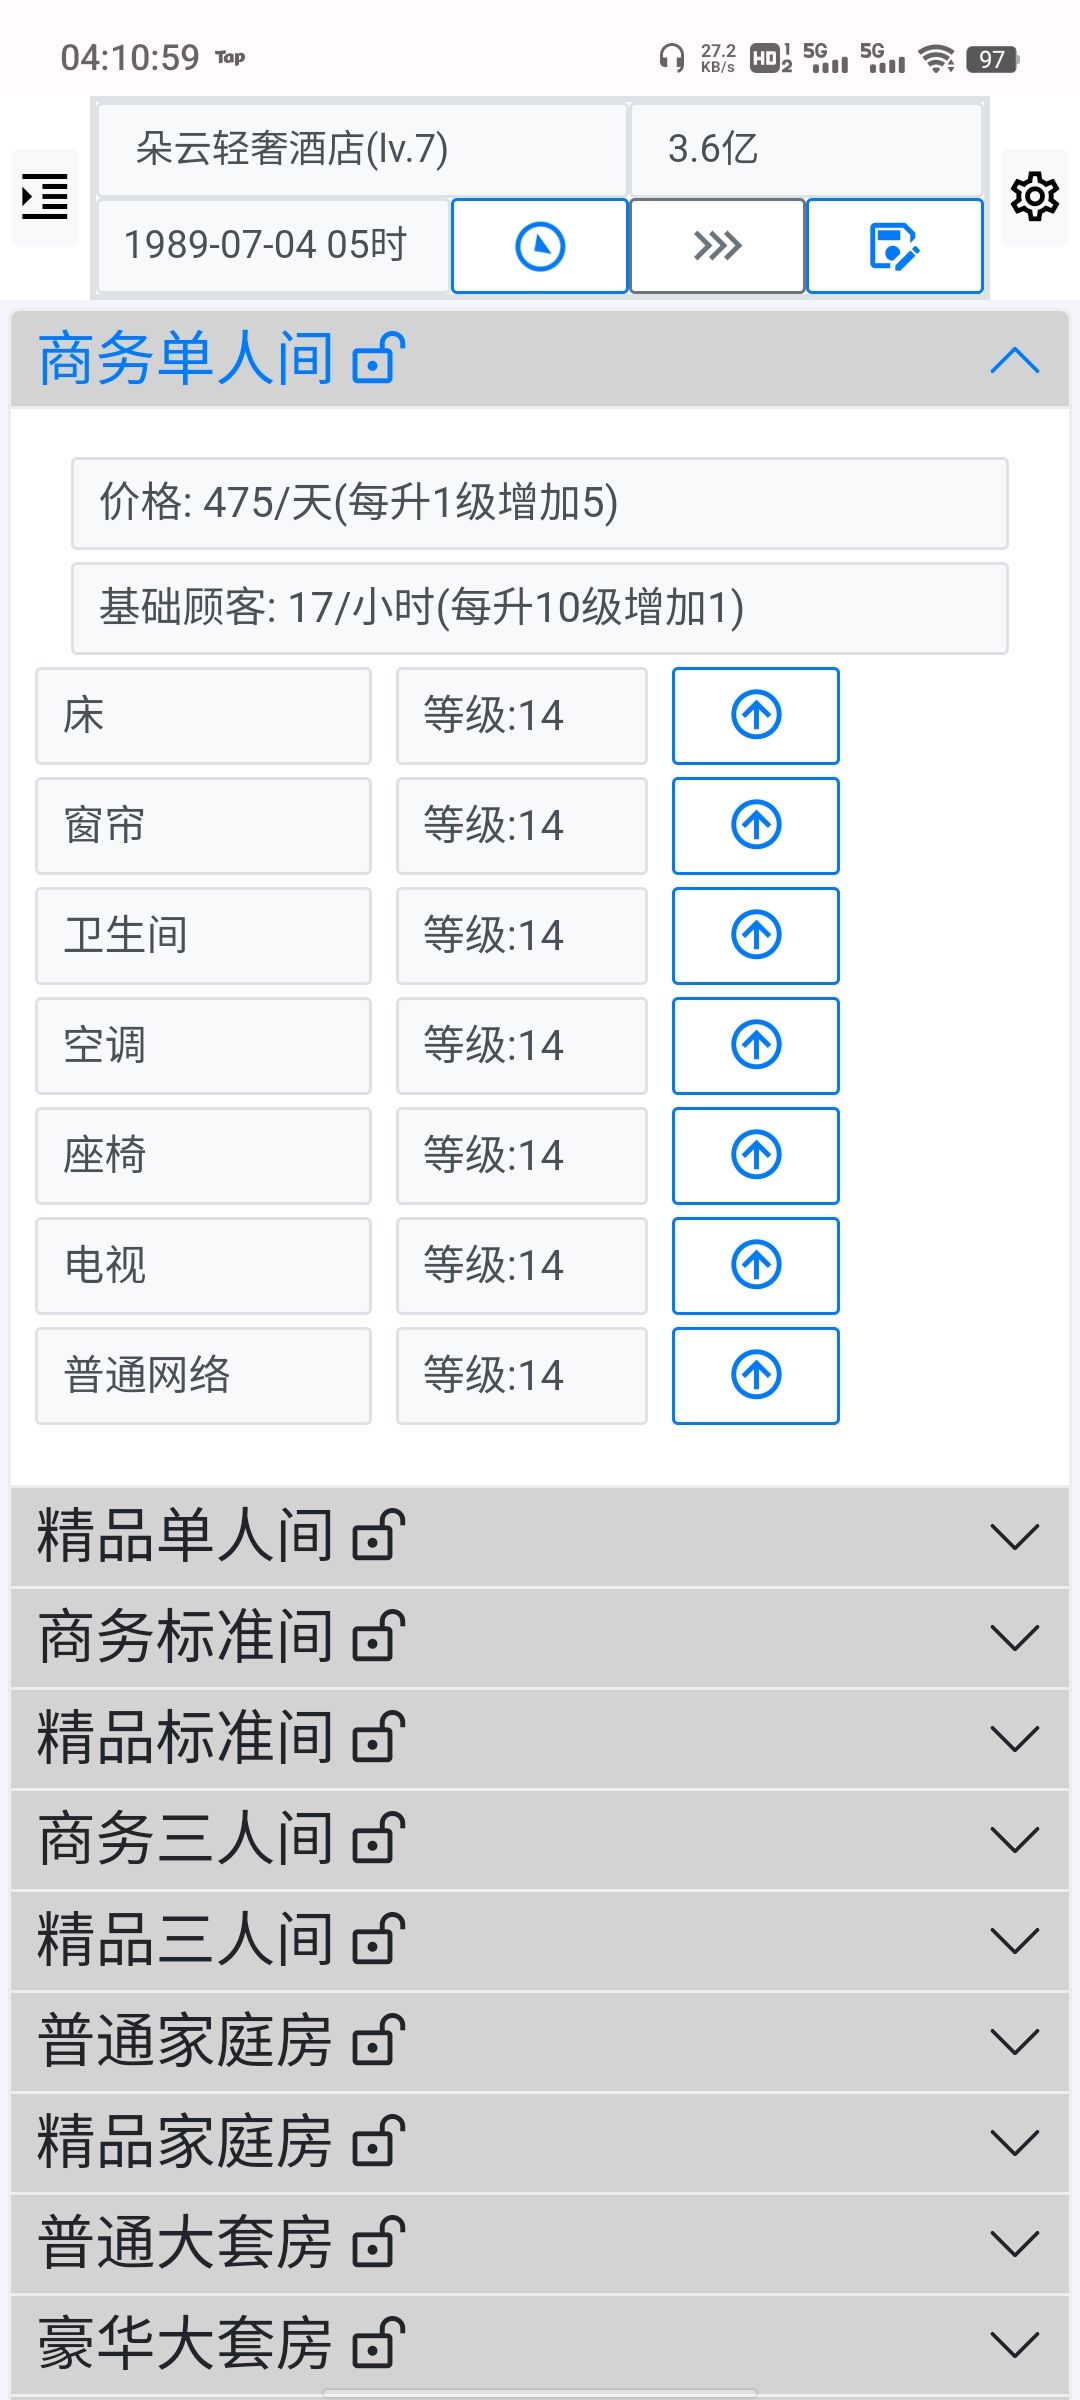Toggle the lock on 精品单人间
Screen dimensions: 1080x2400
(379, 1536)
